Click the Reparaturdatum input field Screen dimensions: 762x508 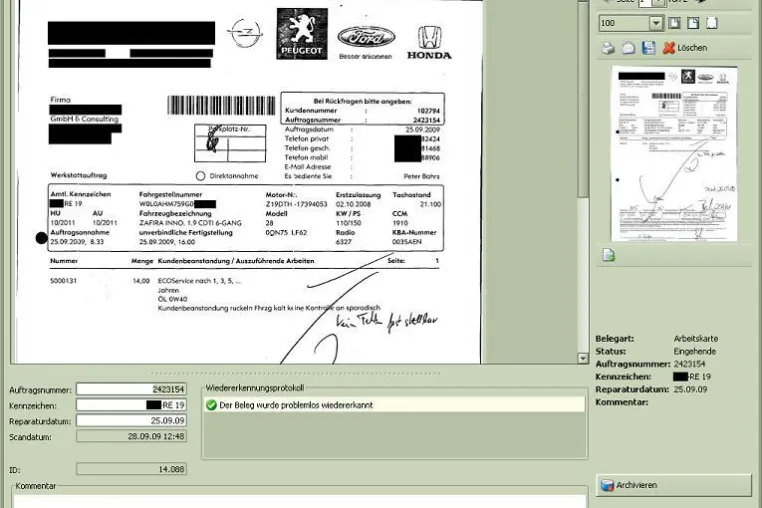pos(131,420)
